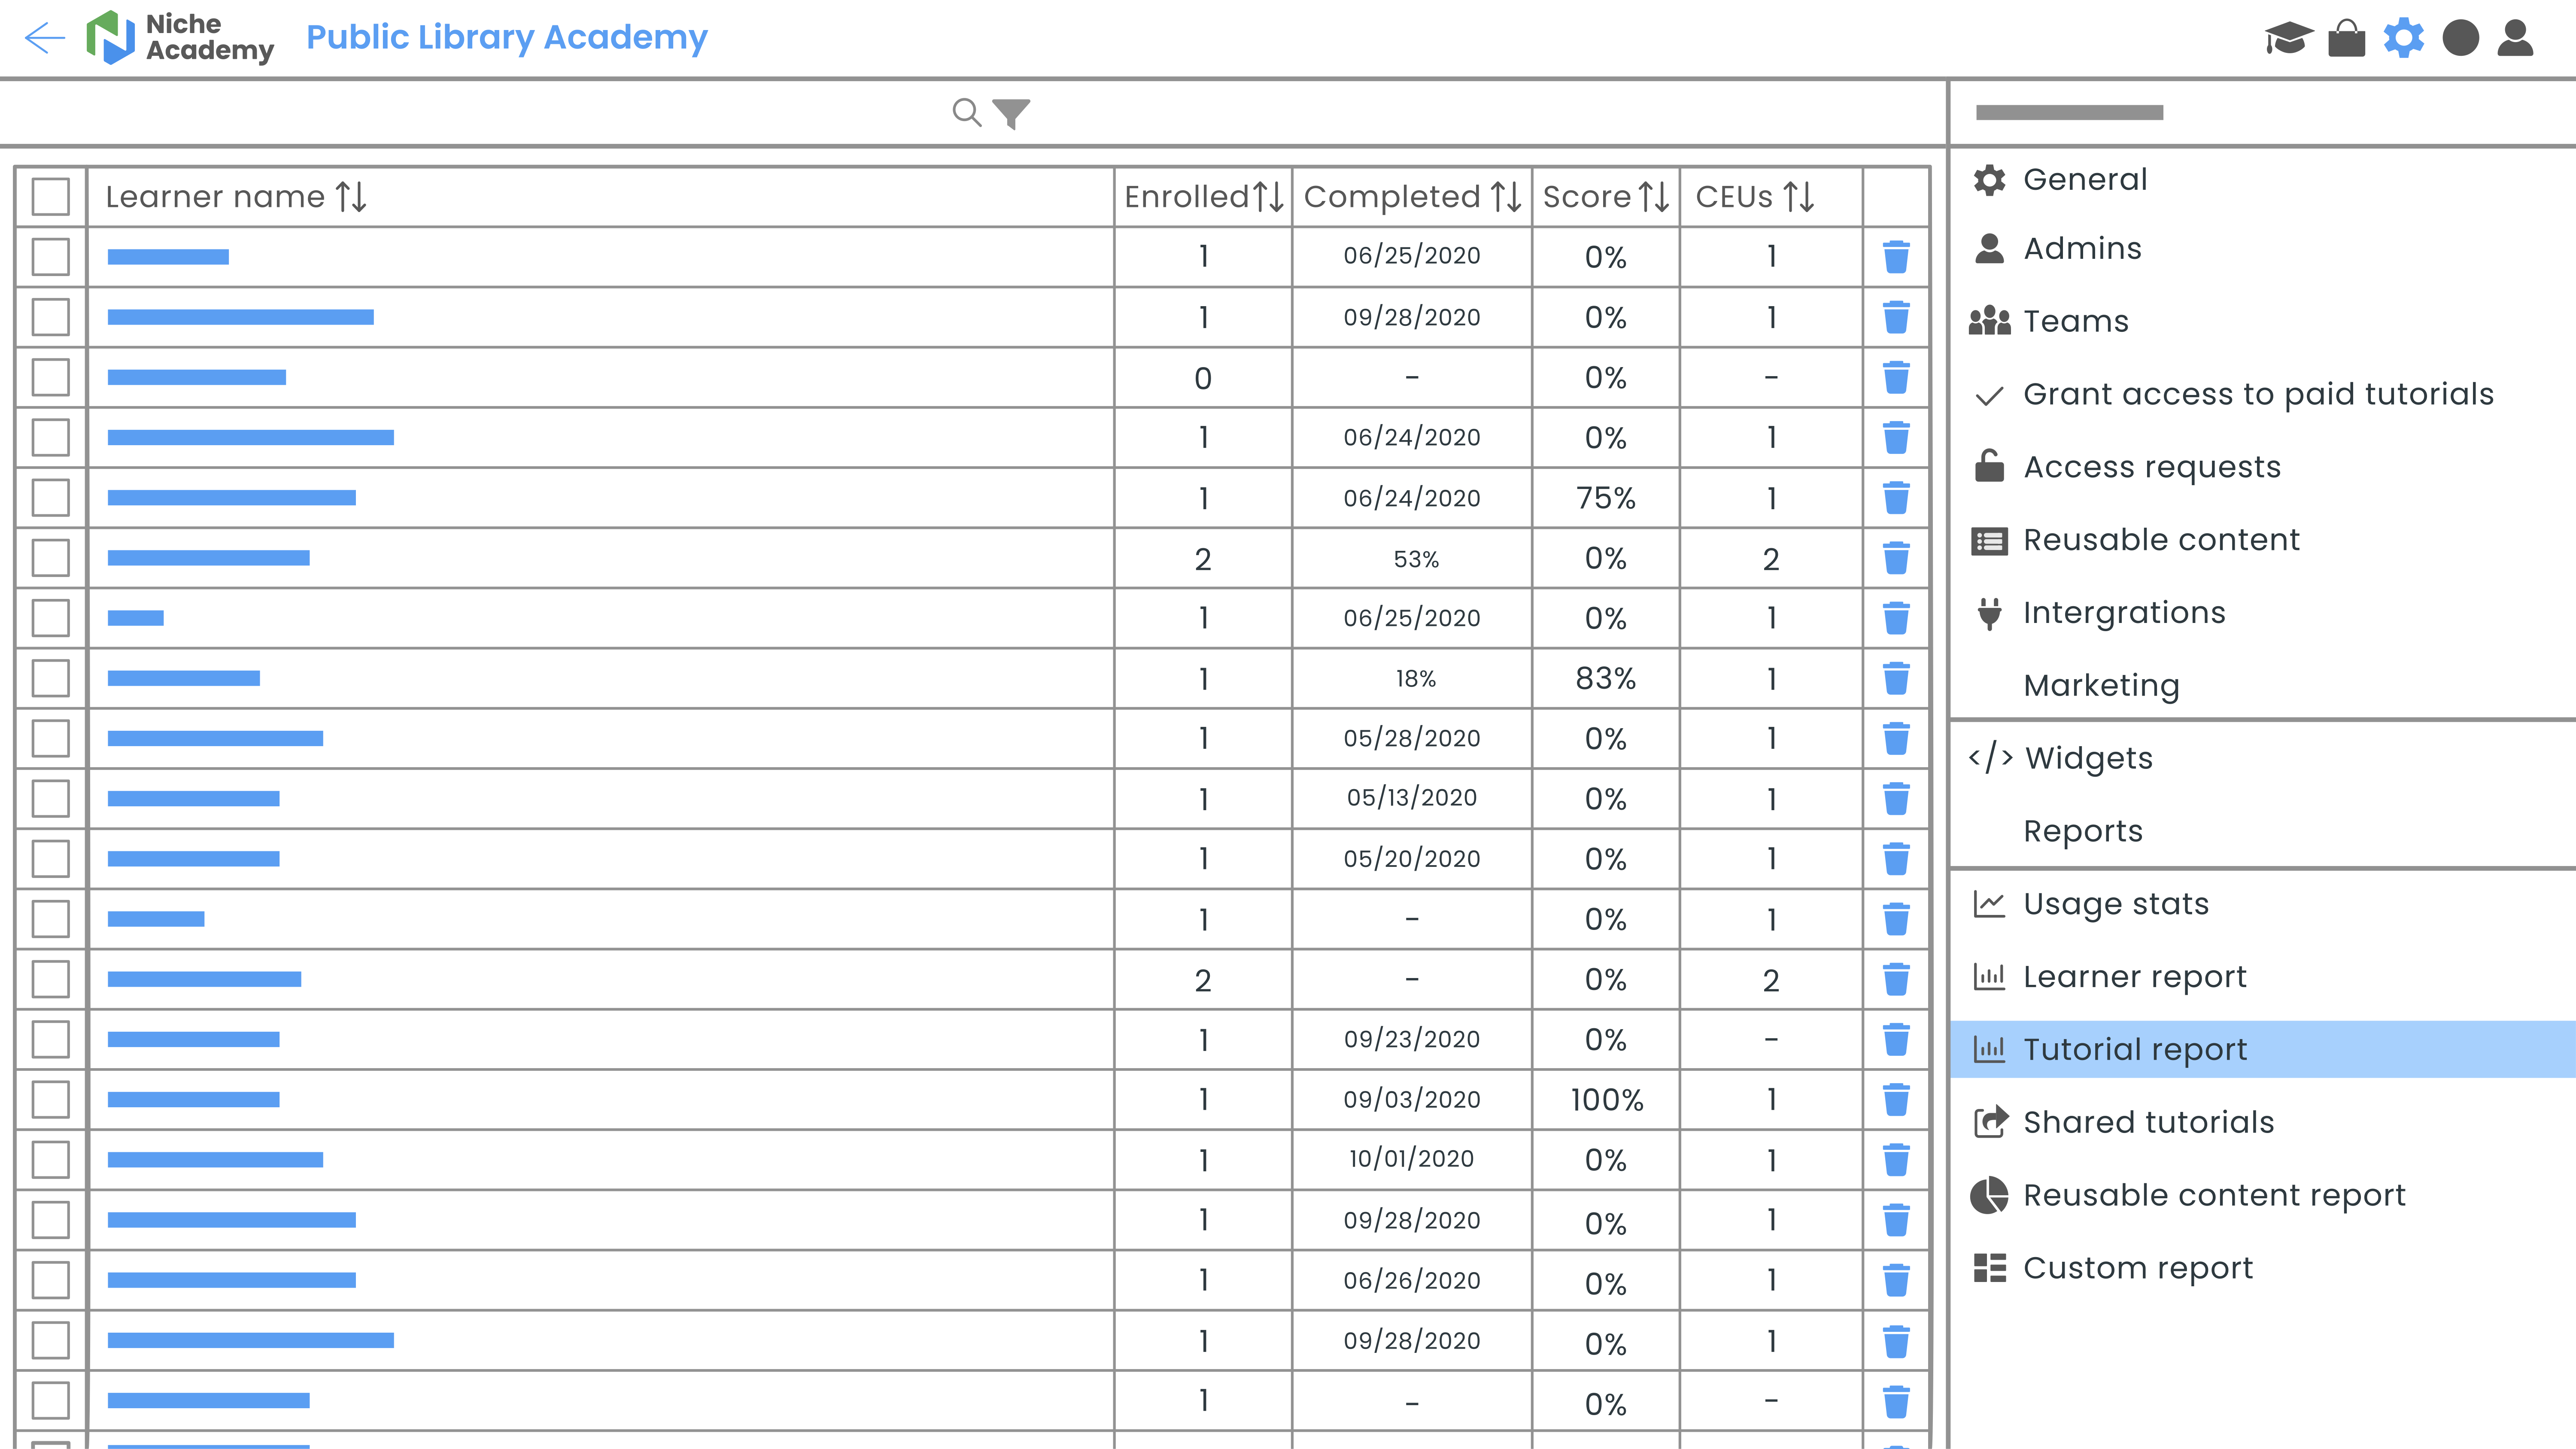Click the Access requests unlock icon
The image size is (2576, 1449).
[x=1989, y=466]
